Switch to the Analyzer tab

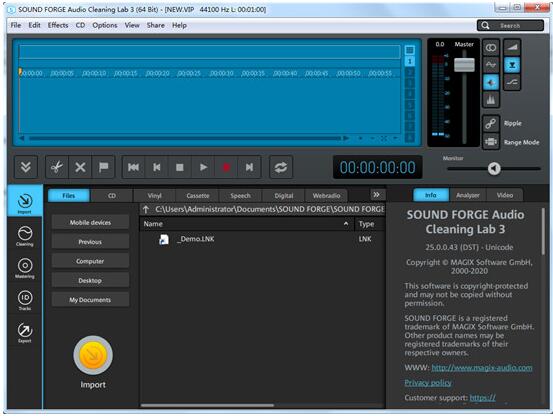[x=468, y=195]
